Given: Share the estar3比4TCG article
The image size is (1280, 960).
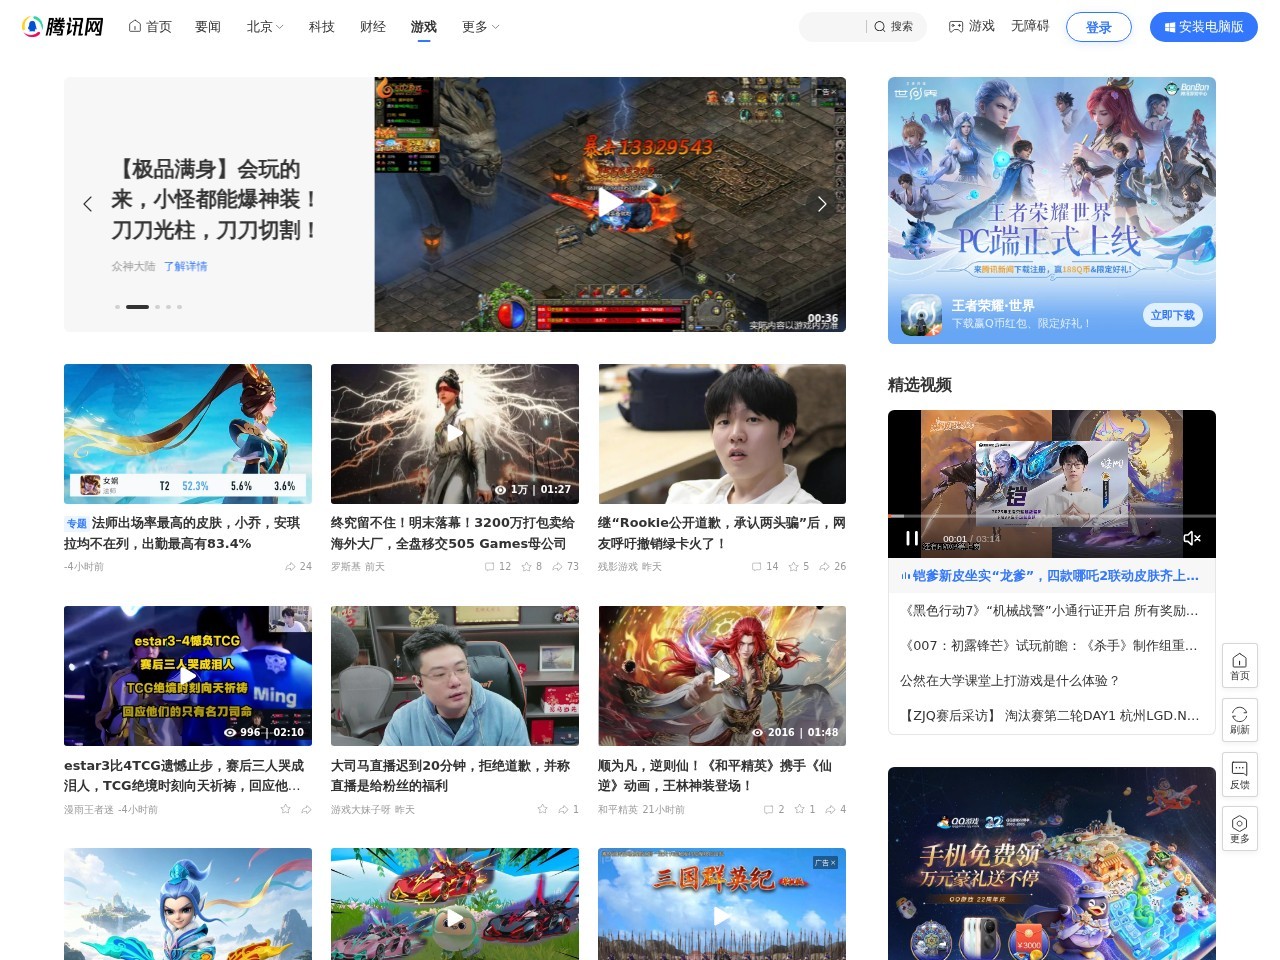Looking at the screenshot, I should tap(306, 809).
